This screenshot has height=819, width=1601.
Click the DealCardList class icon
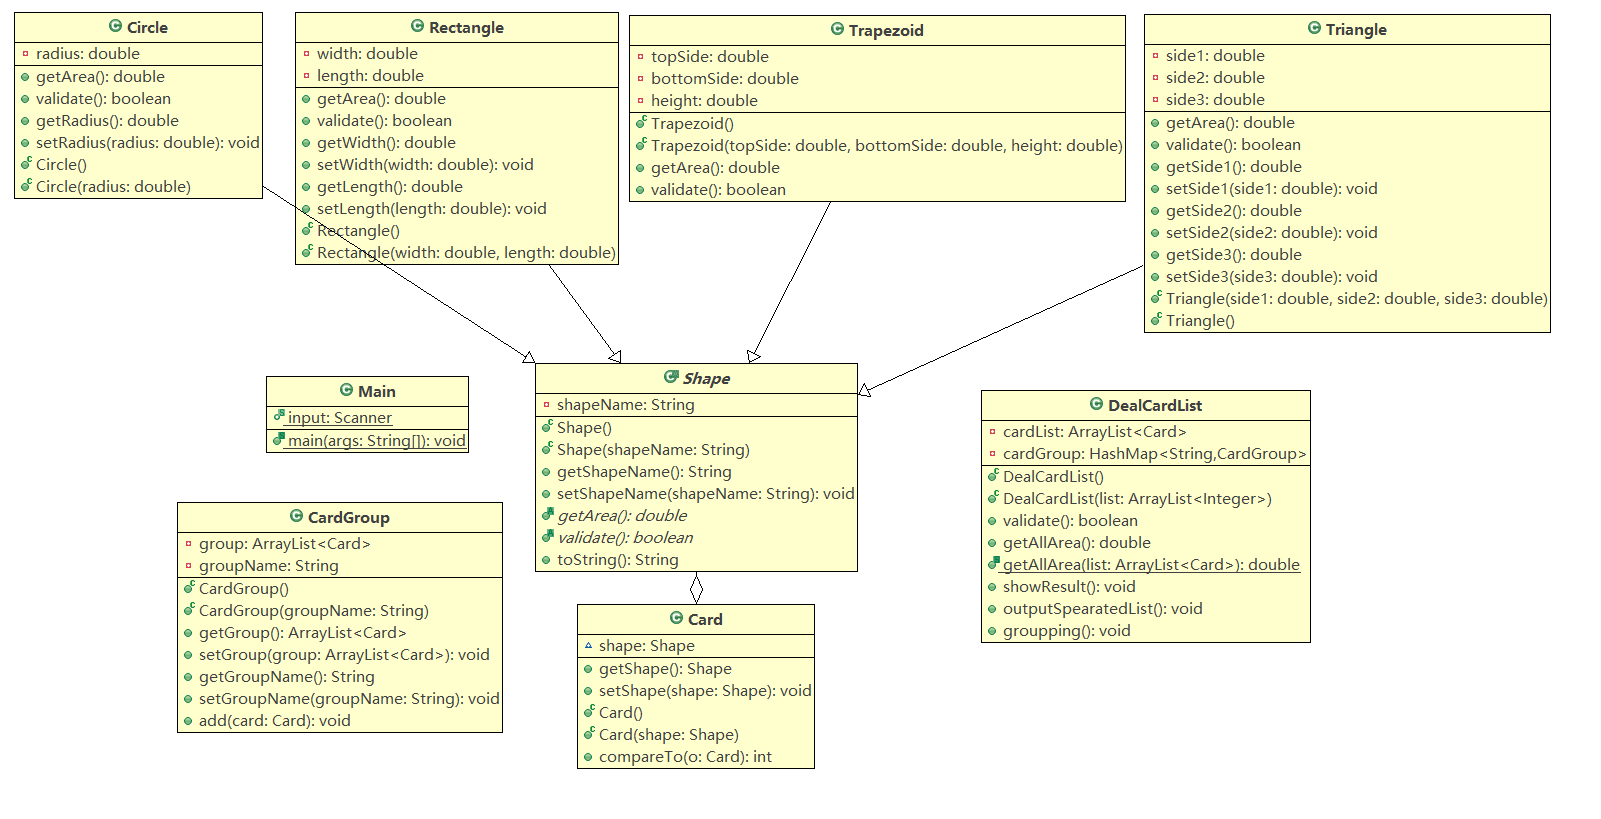click(1096, 404)
